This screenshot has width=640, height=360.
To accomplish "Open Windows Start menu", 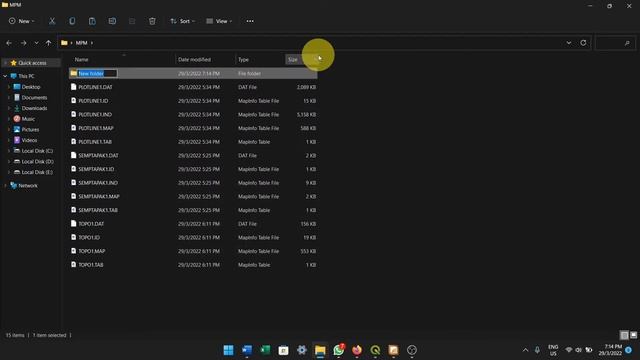I will (x=229, y=350).
